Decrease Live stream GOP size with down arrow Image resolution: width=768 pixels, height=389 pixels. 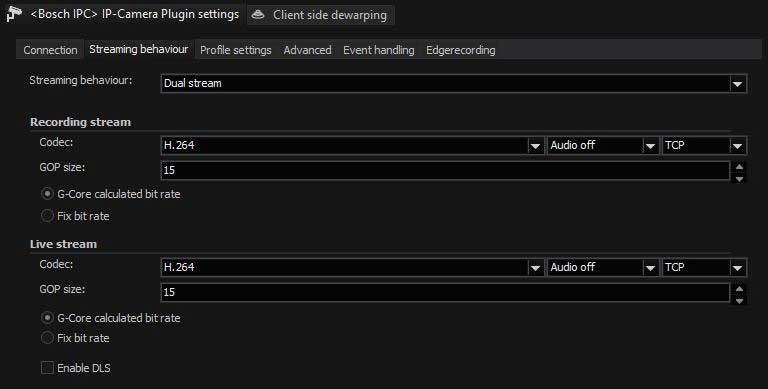coord(739,300)
